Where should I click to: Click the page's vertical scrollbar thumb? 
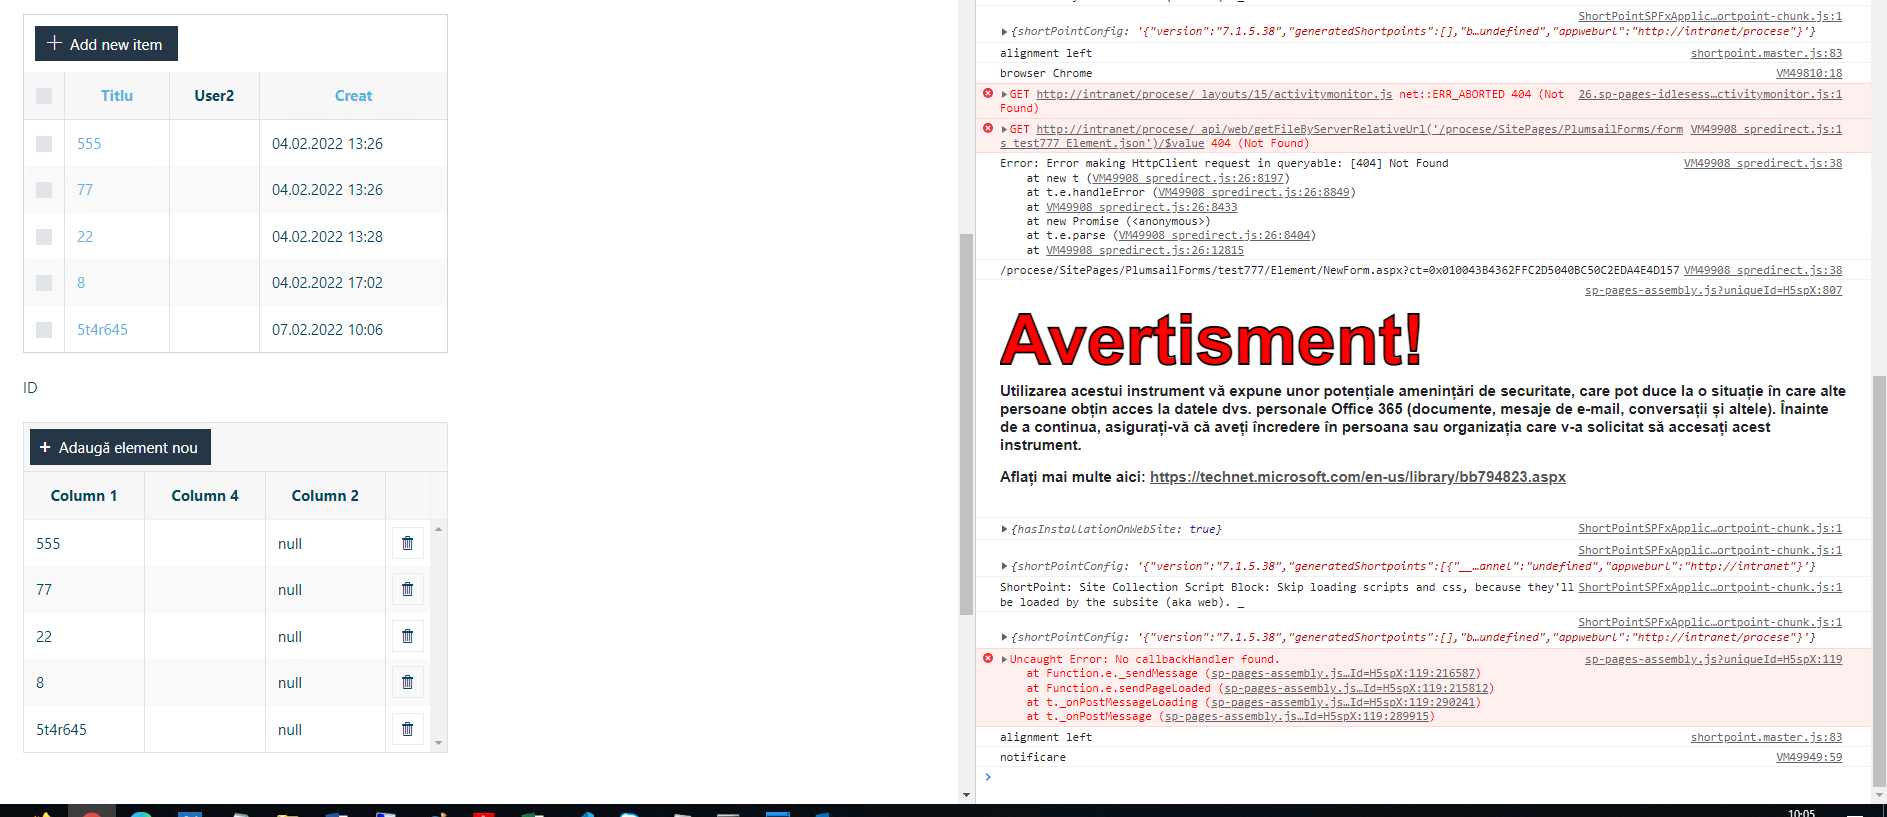(966, 420)
